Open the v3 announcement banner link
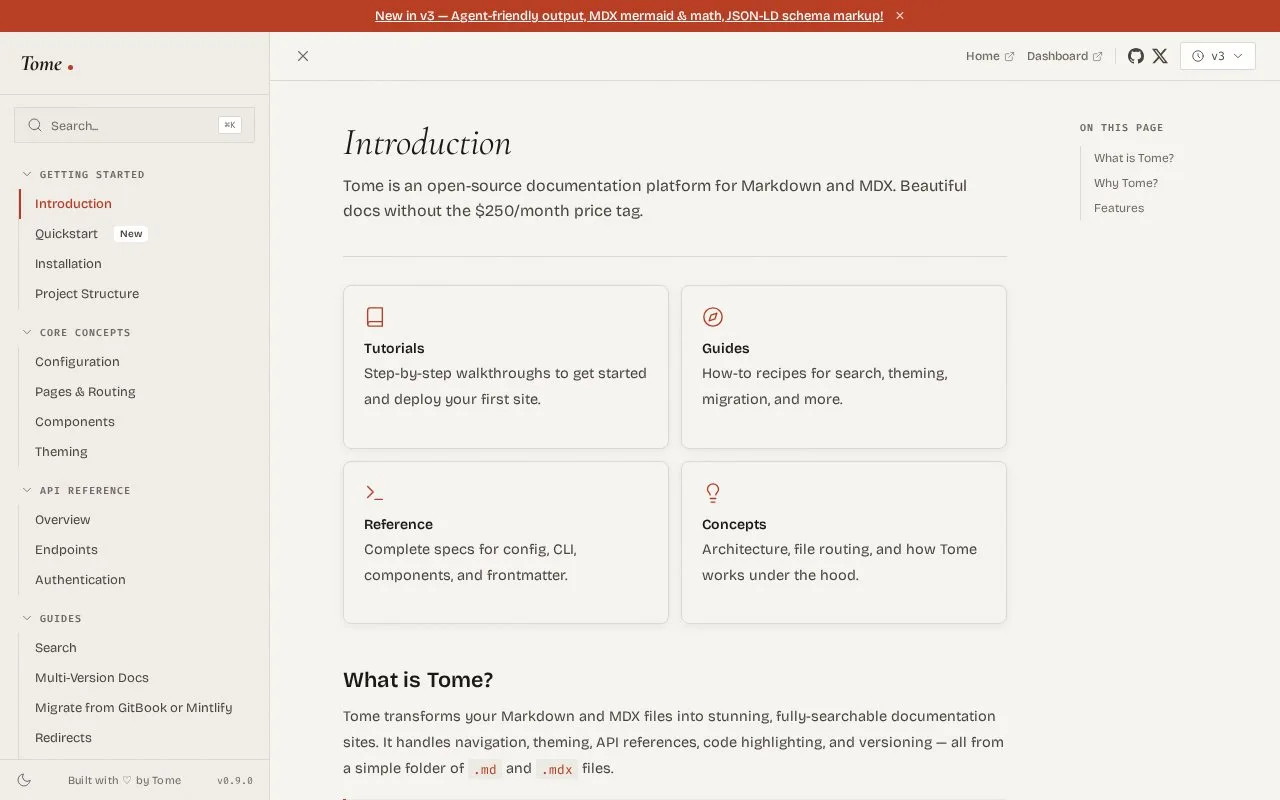This screenshot has width=1280, height=800. (x=629, y=16)
